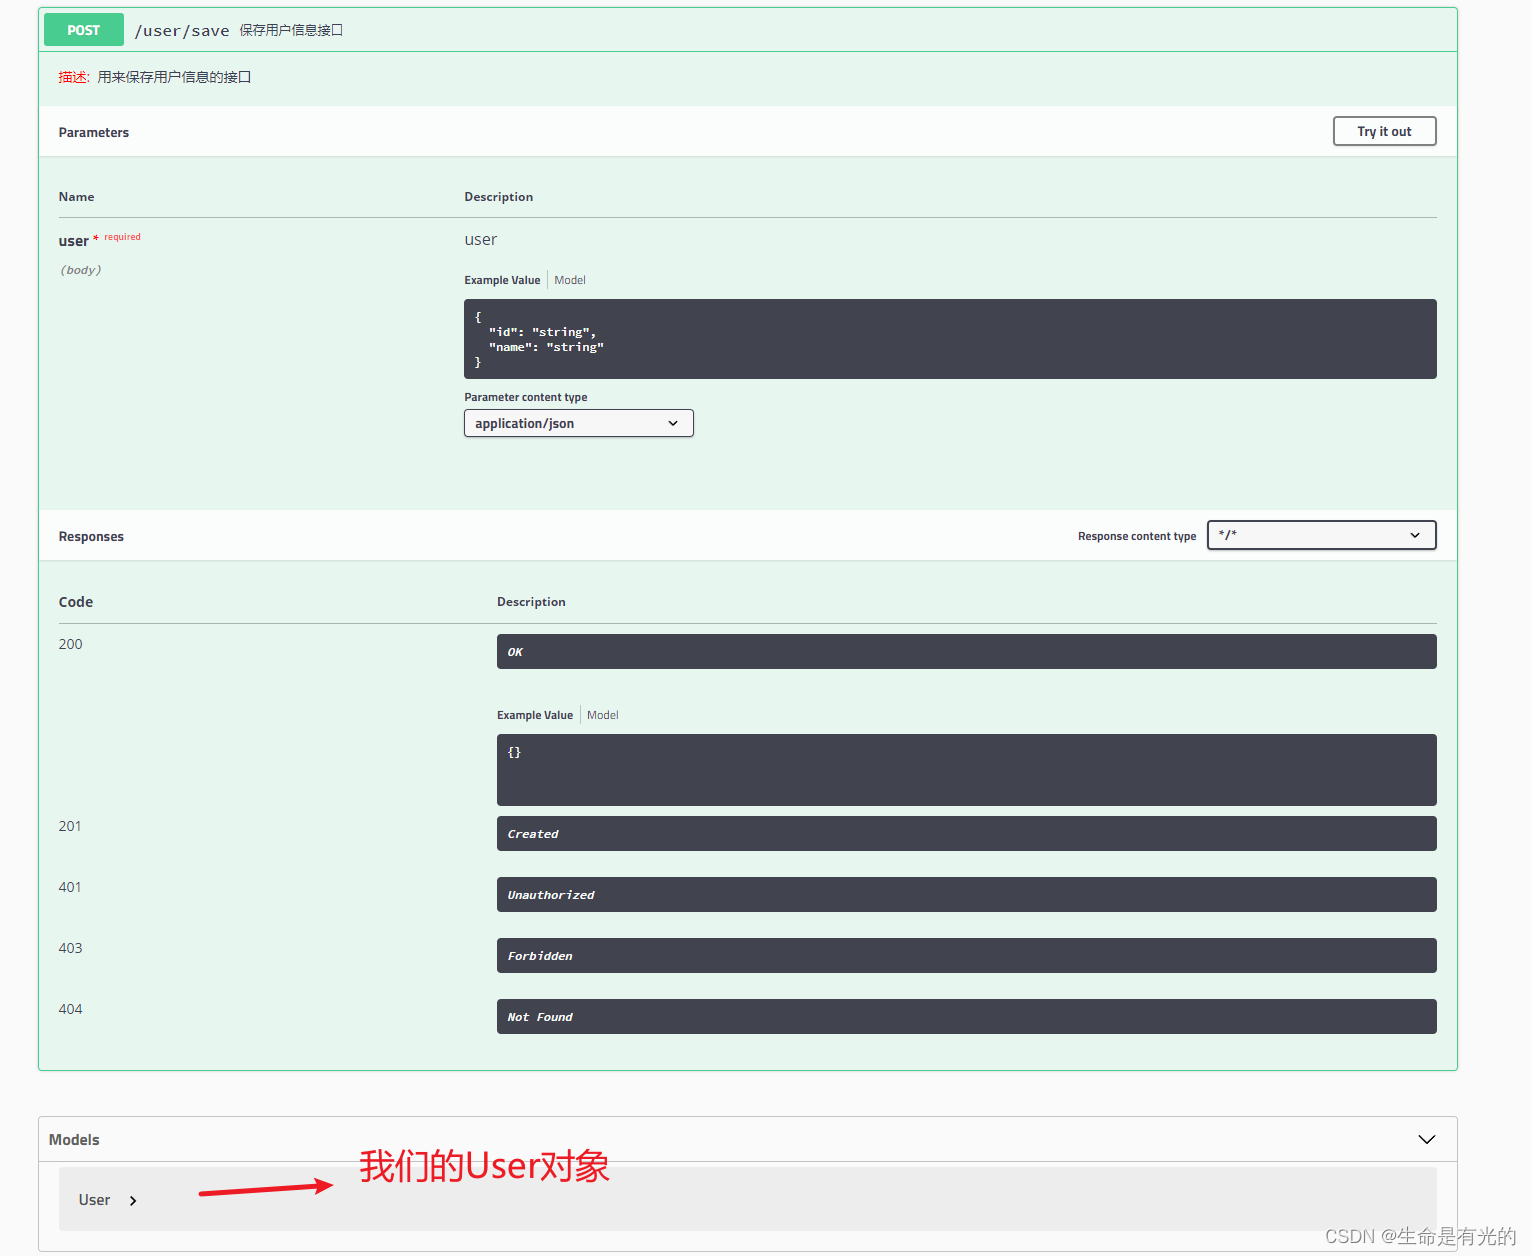Viewport: 1531px width, 1256px height.
Task: Select Example Value tab in the 200 response
Action: 535,715
